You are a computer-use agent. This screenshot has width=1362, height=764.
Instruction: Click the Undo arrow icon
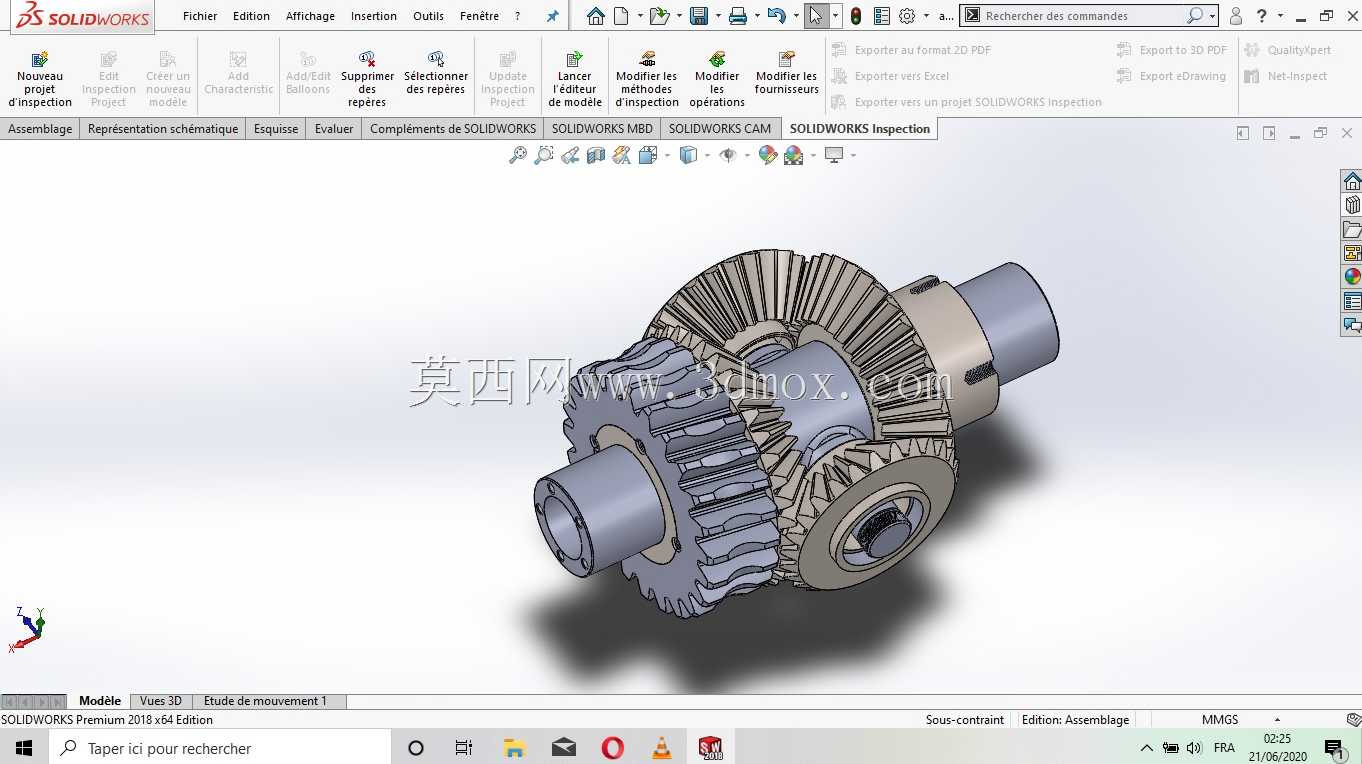click(x=776, y=16)
